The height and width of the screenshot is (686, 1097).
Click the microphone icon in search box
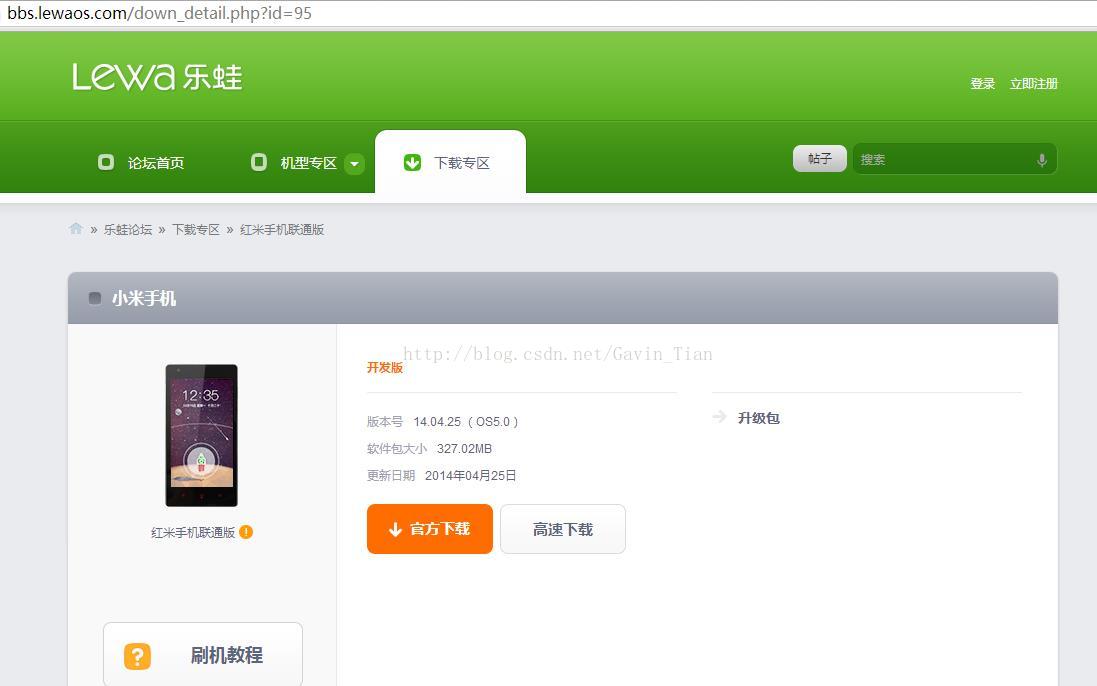pyautogui.click(x=1042, y=160)
